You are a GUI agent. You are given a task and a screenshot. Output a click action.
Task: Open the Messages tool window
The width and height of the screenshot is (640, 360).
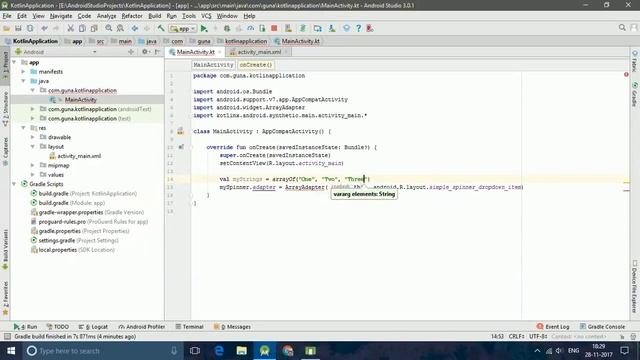[x=232, y=327]
